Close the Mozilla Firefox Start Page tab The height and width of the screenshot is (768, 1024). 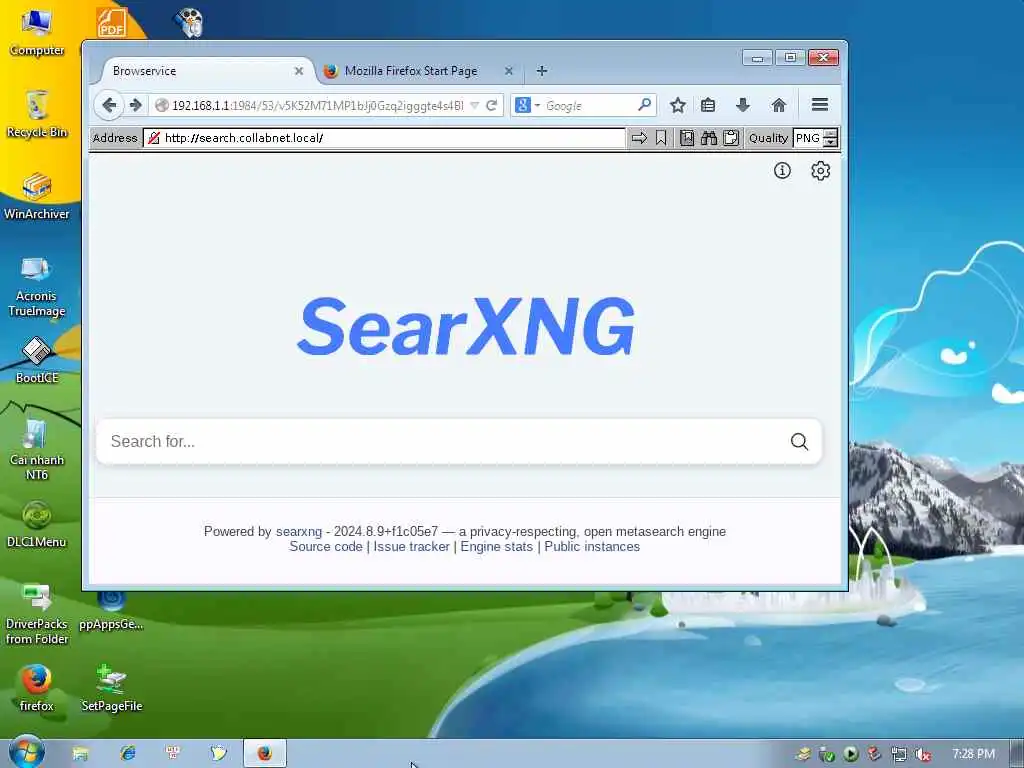tap(509, 71)
